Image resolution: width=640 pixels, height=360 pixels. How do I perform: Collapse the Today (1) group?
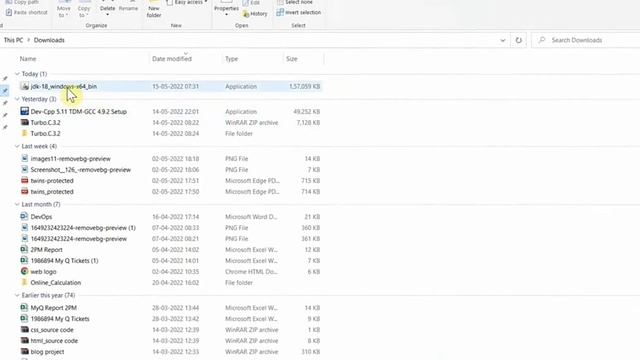point(17,74)
